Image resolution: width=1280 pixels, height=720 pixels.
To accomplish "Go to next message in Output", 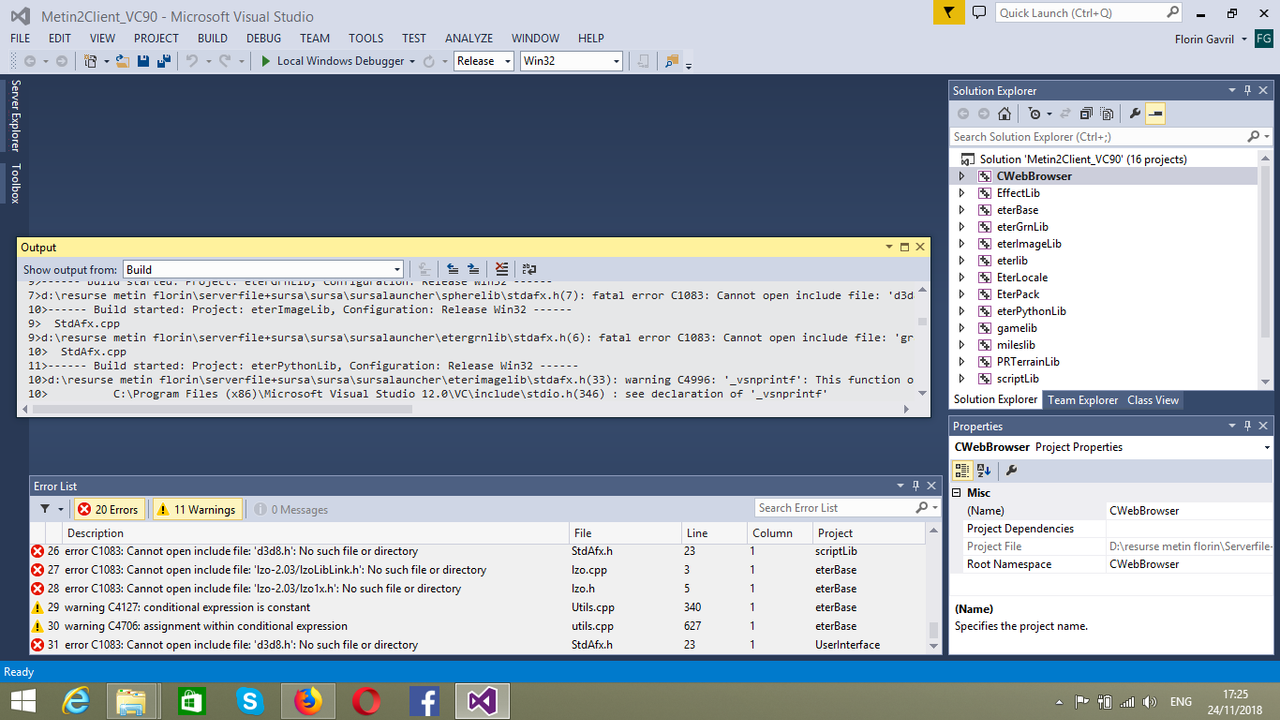I will pyautogui.click(x=473, y=269).
